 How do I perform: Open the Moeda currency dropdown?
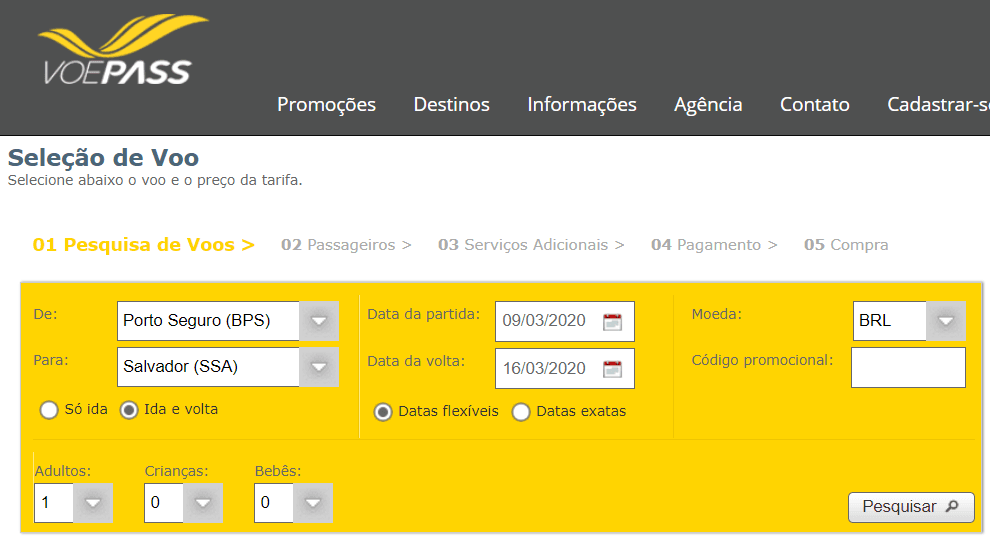click(945, 321)
